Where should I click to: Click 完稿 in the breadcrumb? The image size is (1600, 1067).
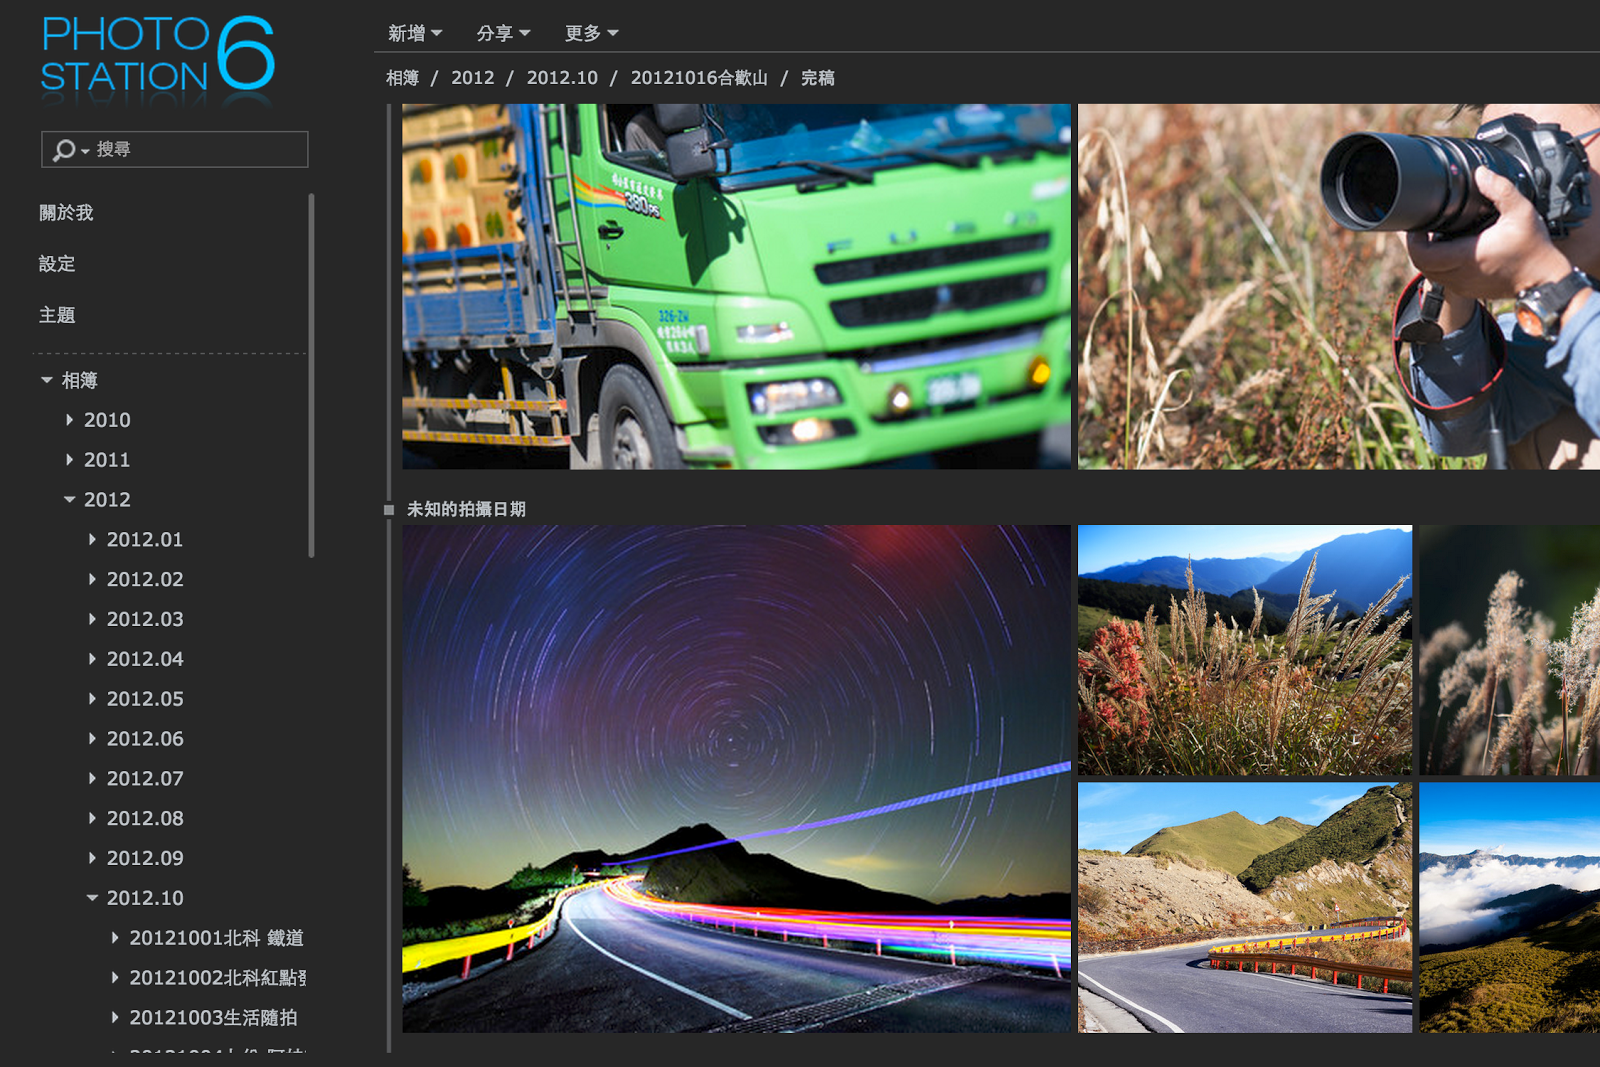click(818, 78)
